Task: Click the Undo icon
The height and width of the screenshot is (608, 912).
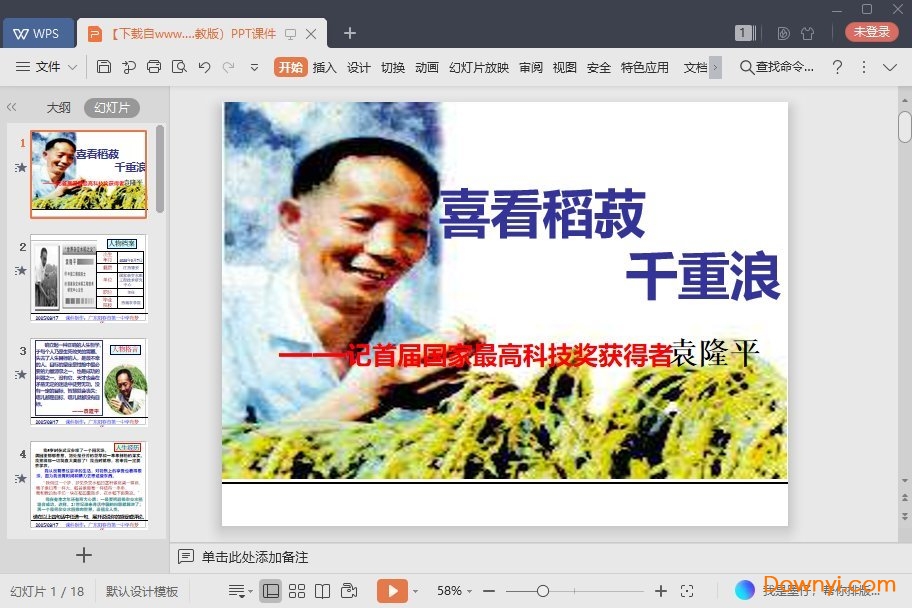Action: click(205, 67)
